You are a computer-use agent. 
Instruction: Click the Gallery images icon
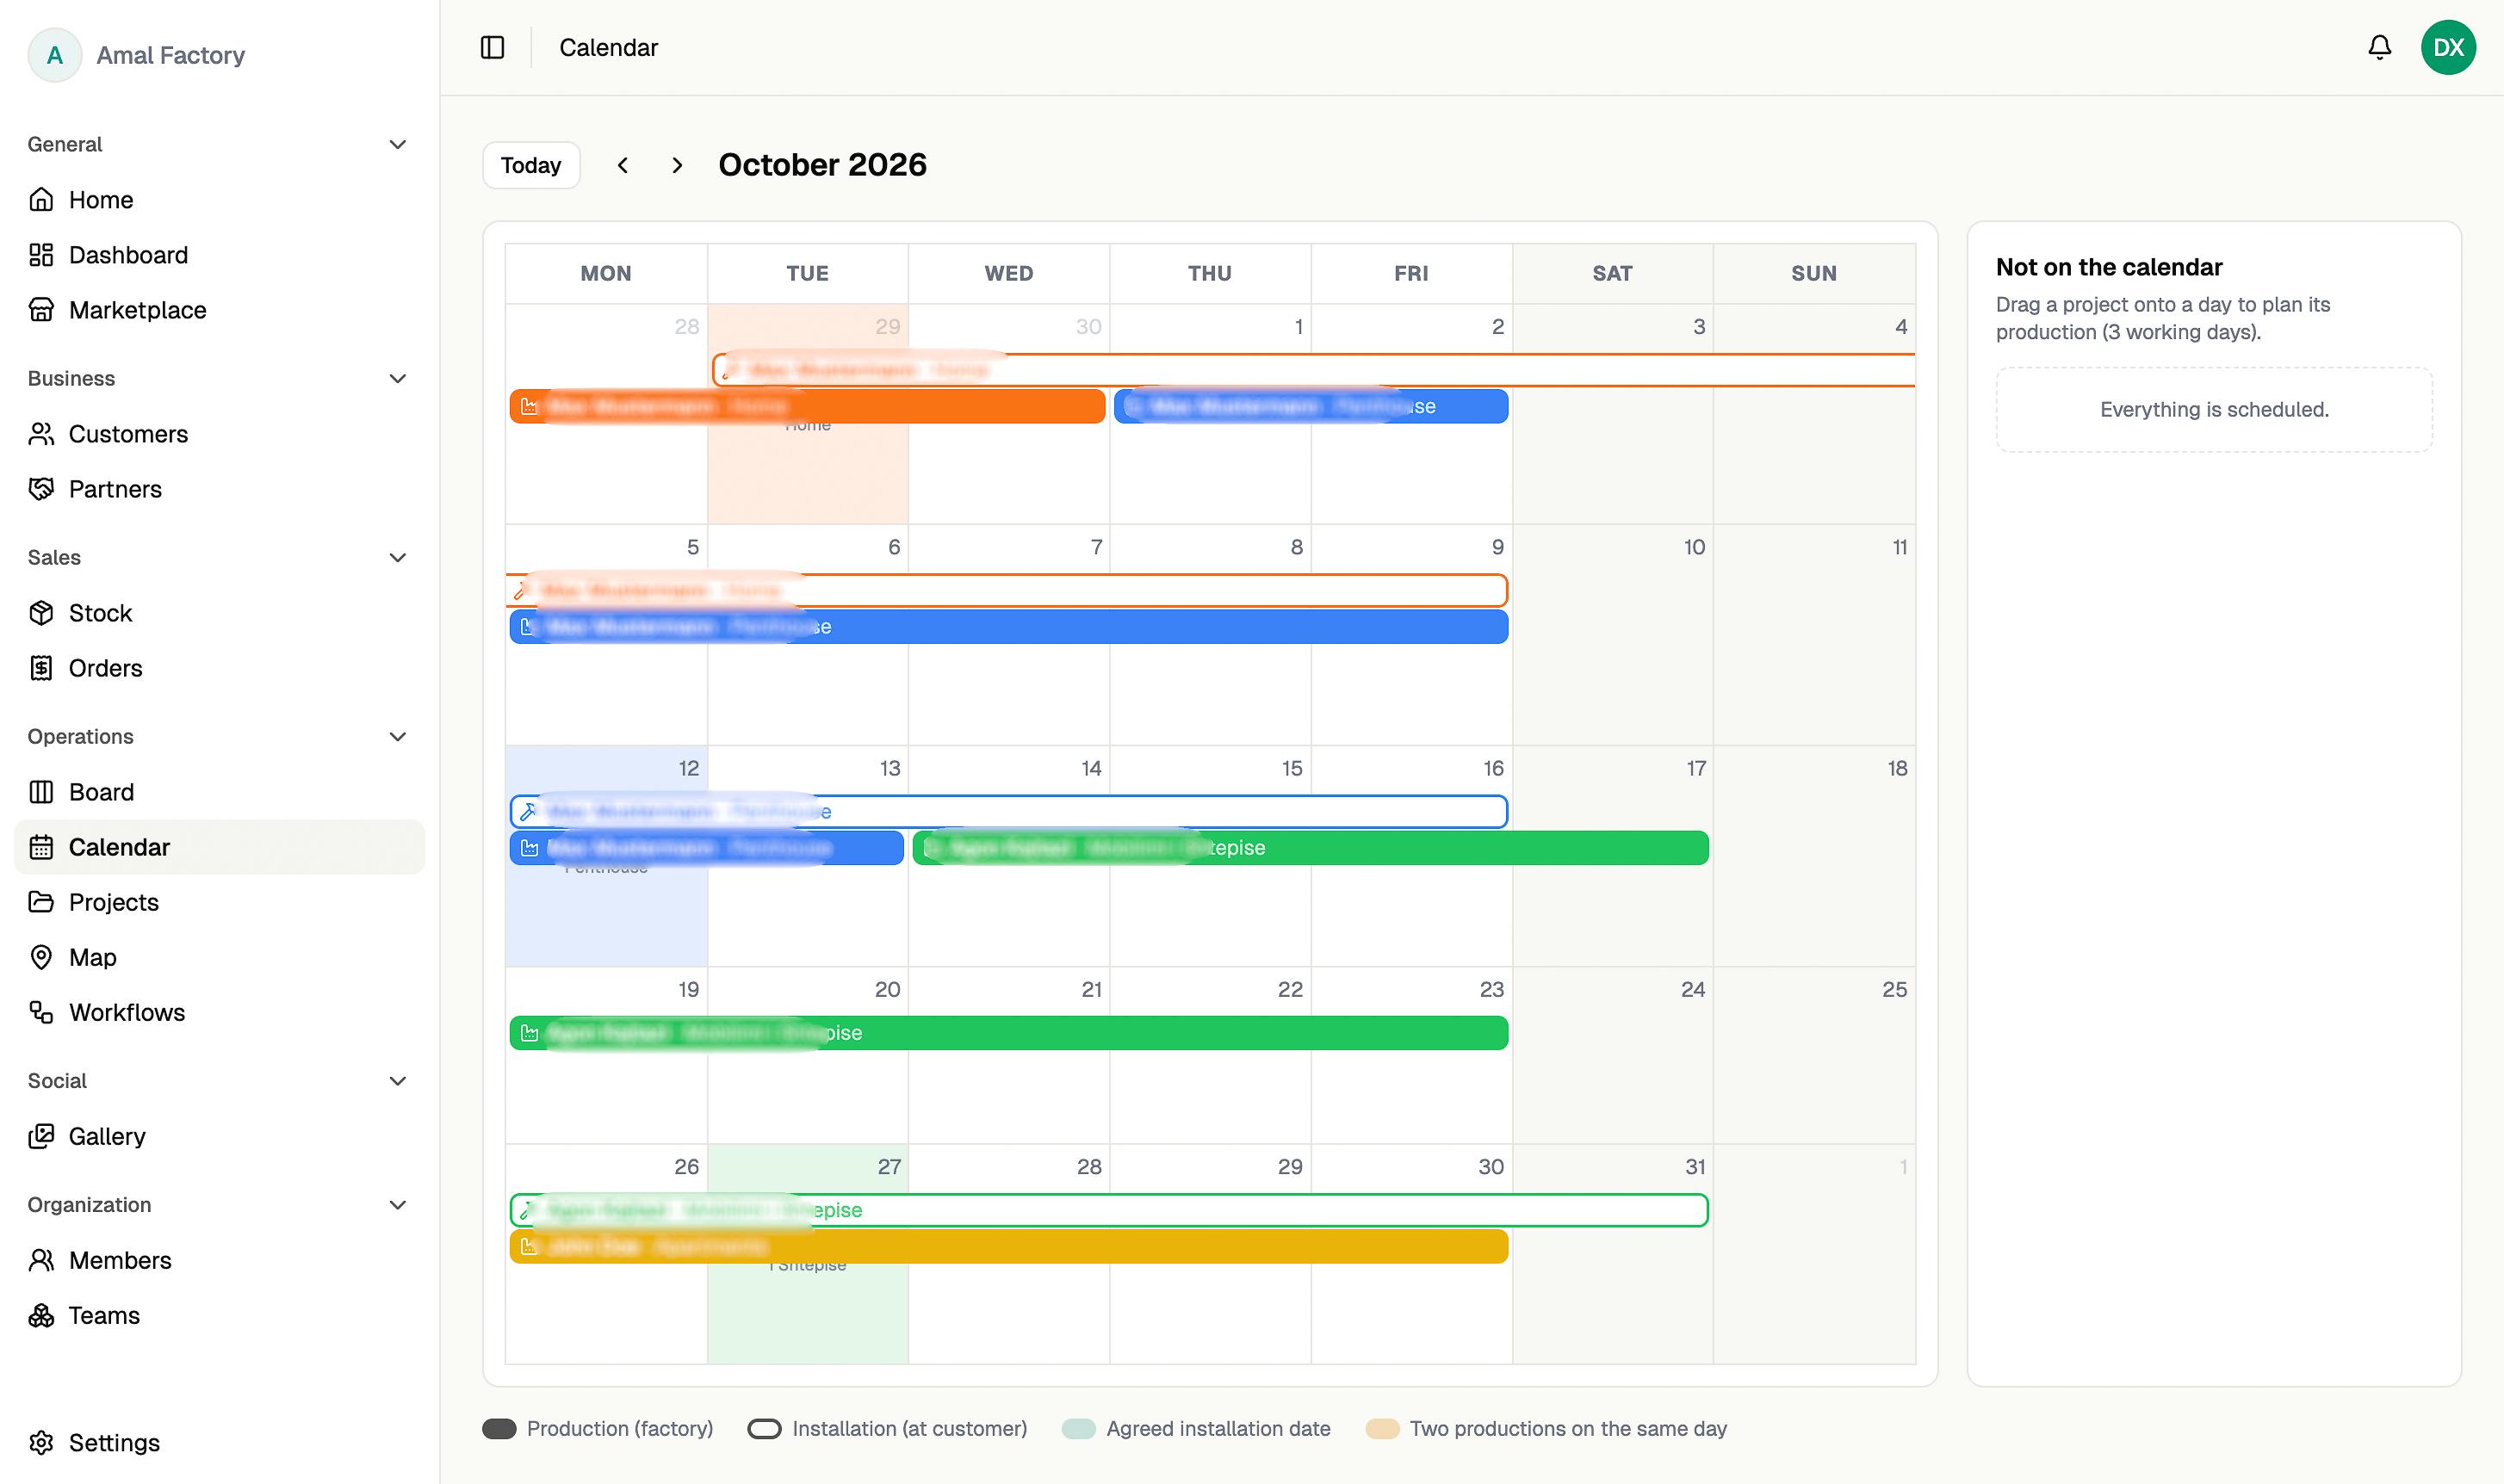[41, 1136]
